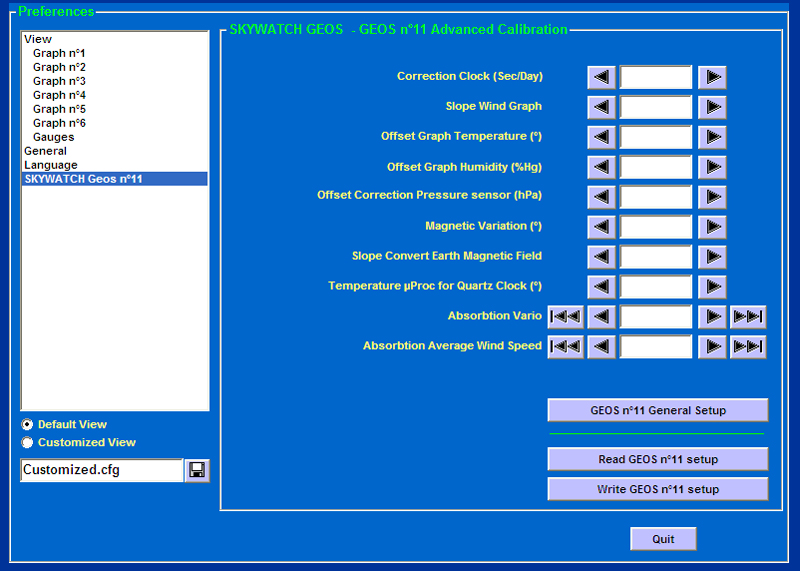
Task: Decrease Absorbtion Vario one step
Action: pyautogui.click(x=602, y=317)
